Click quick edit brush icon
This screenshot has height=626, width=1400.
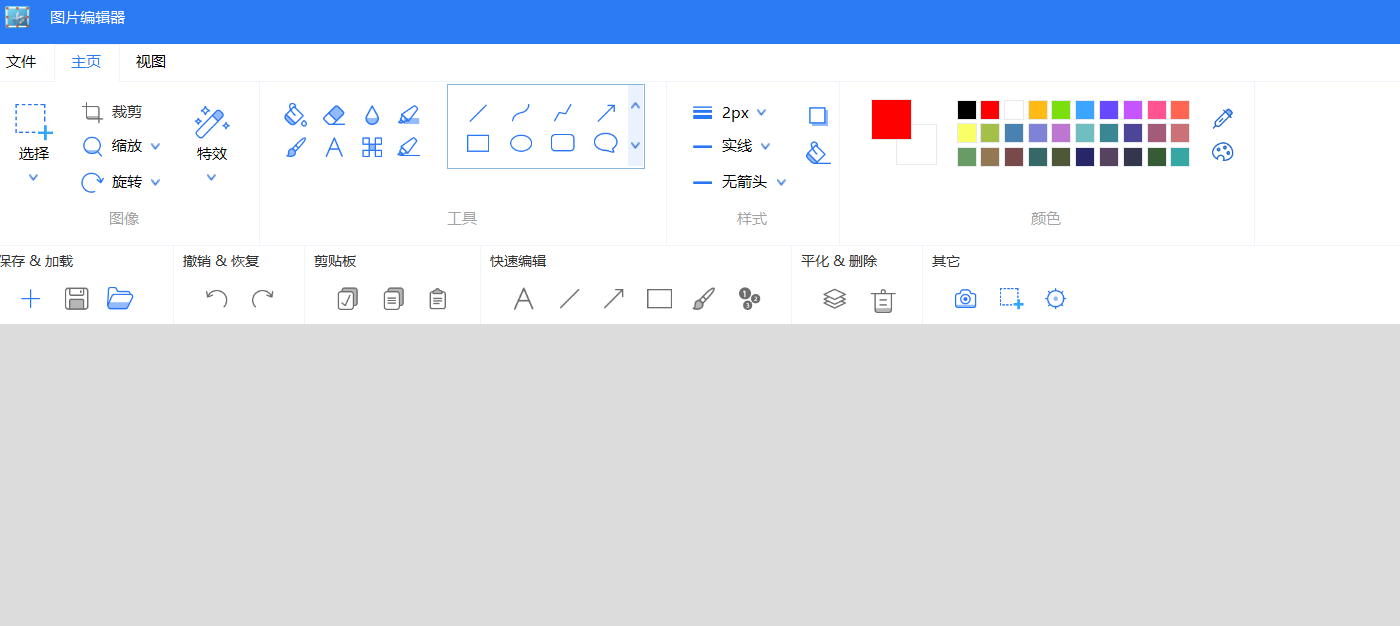pyautogui.click(x=704, y=298)
